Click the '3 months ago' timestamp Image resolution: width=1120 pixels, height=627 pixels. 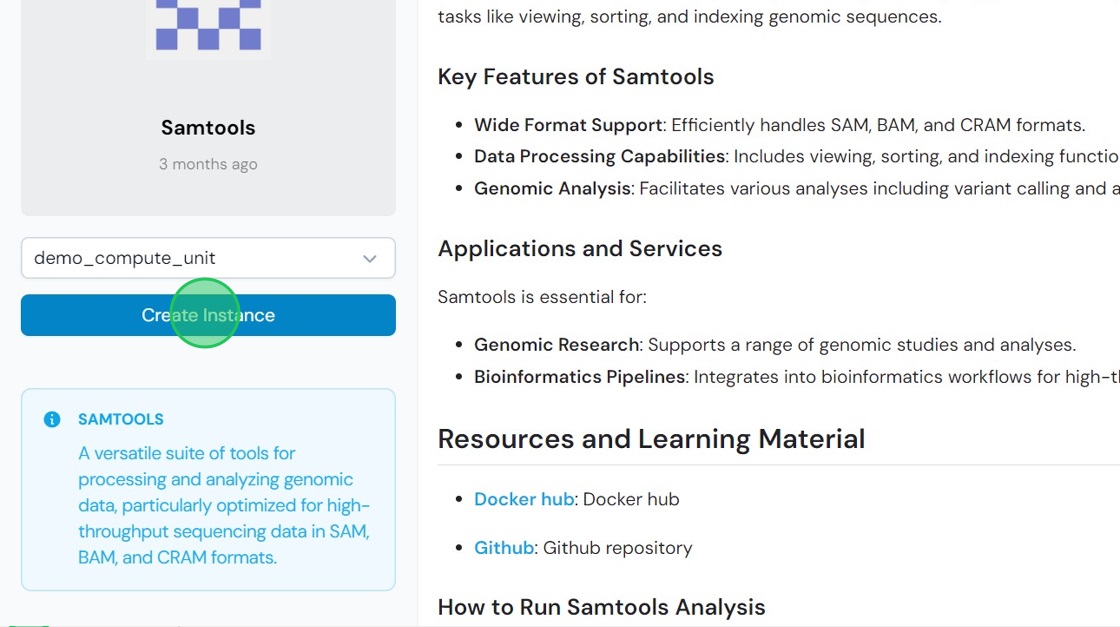[208, 164]
